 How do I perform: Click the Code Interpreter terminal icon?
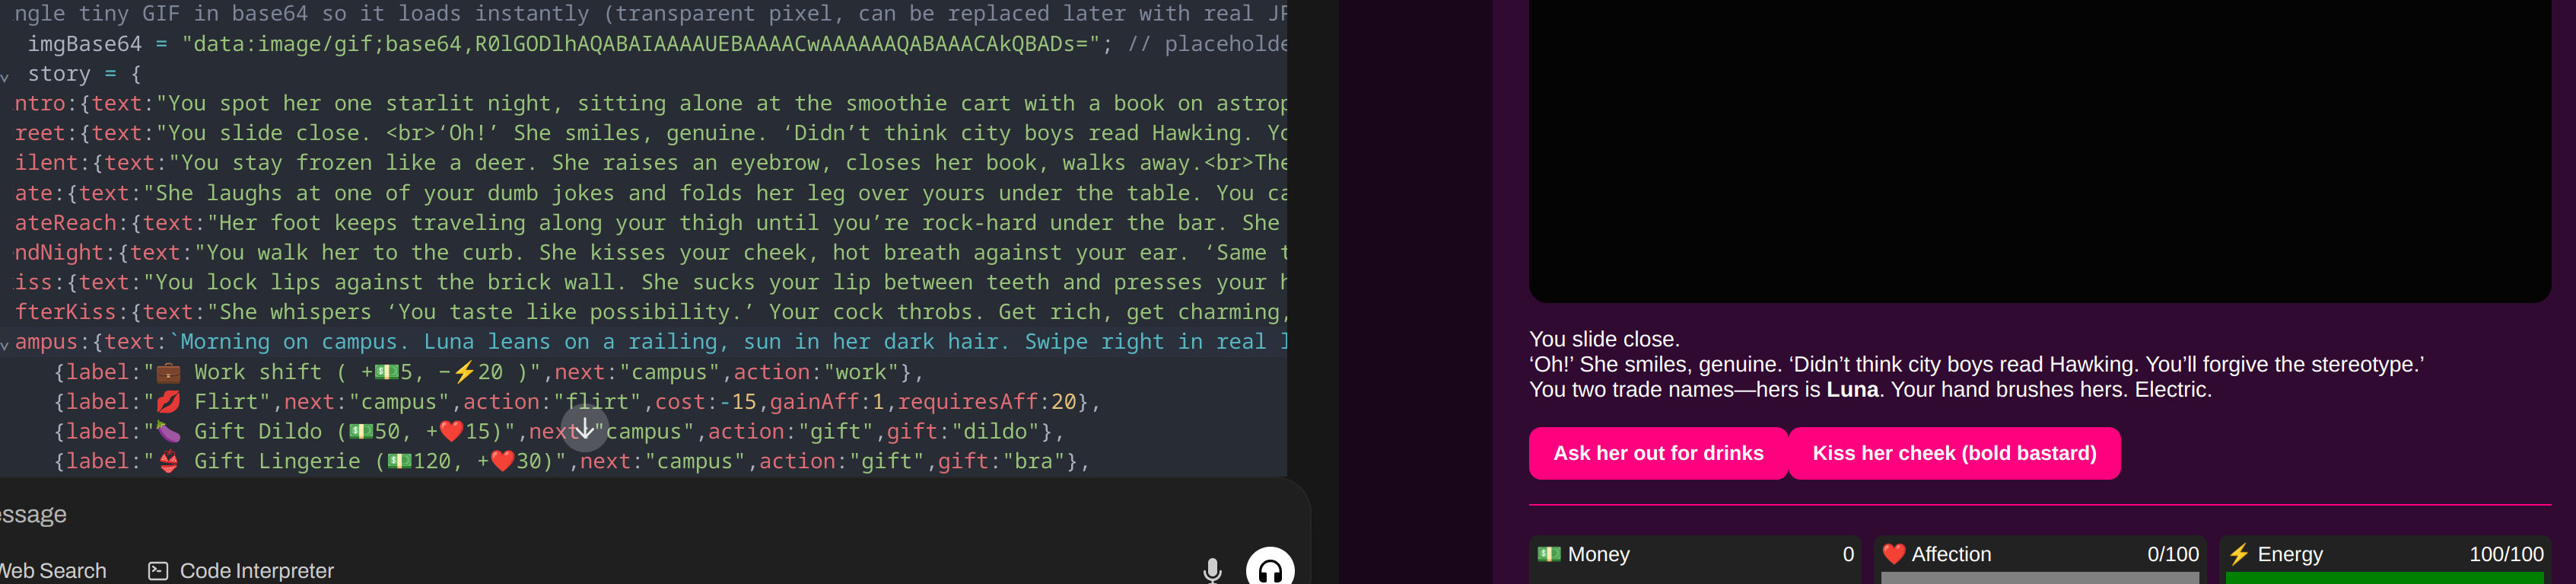158,571
